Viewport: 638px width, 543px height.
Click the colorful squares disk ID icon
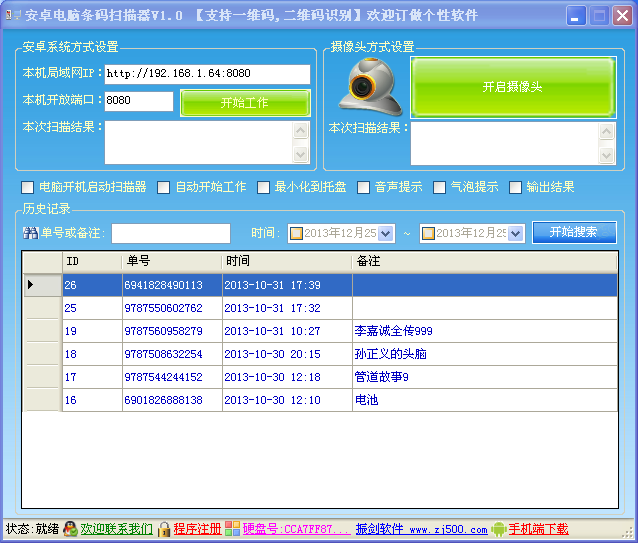coord(232,529)
